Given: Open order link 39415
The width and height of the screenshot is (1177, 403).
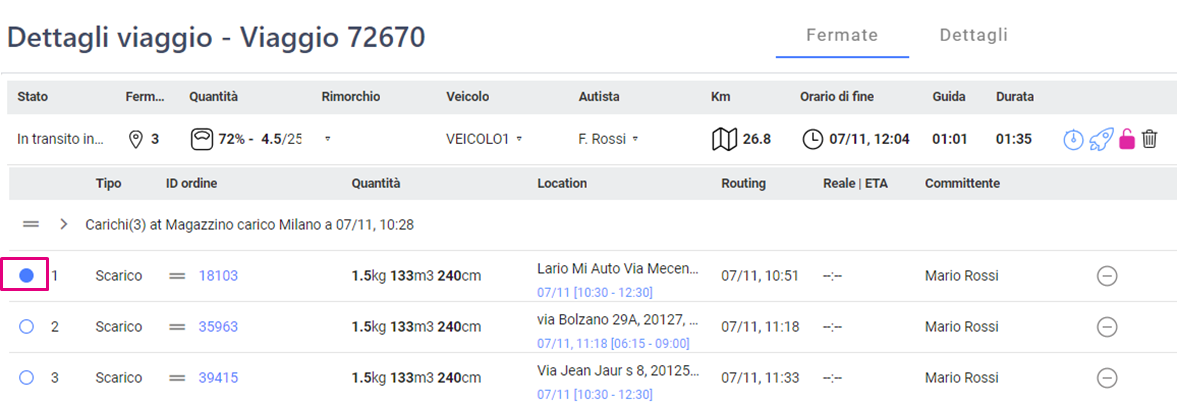Looking at the screenshot, I should point(218,378).
